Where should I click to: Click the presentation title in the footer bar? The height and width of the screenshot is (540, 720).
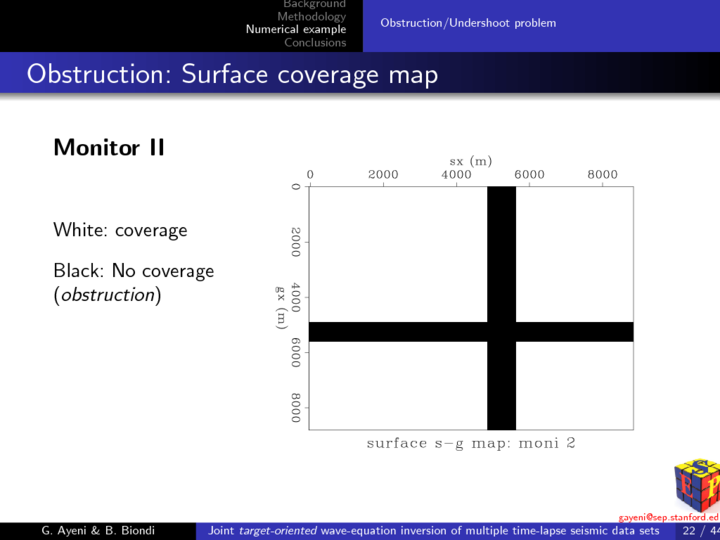(433, 531)
